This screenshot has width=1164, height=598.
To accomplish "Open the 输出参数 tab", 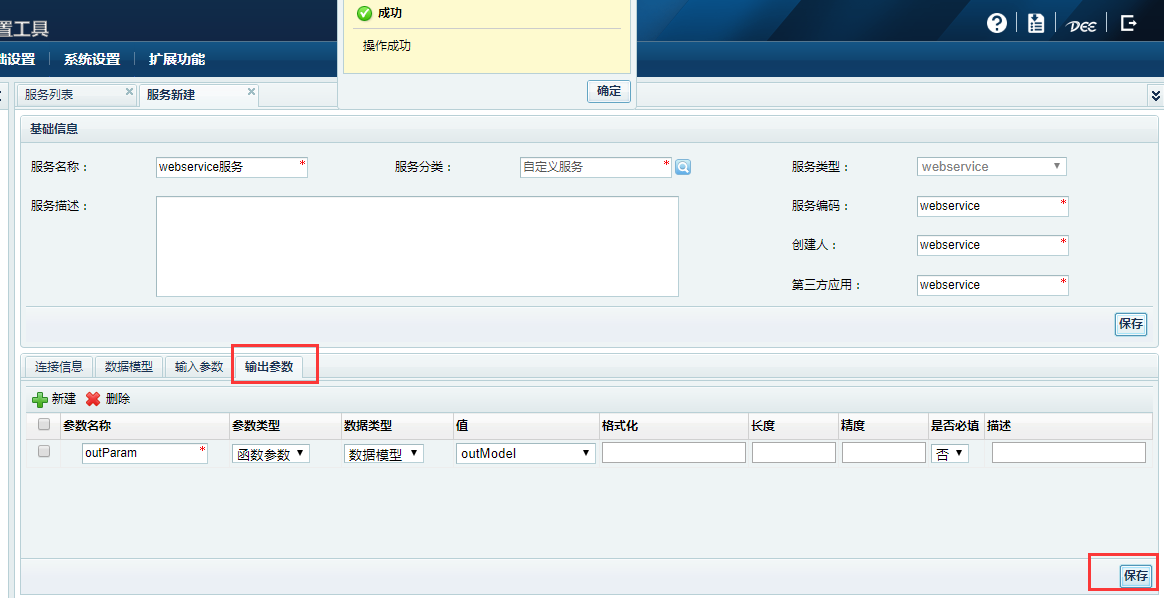I will [269, 367].
